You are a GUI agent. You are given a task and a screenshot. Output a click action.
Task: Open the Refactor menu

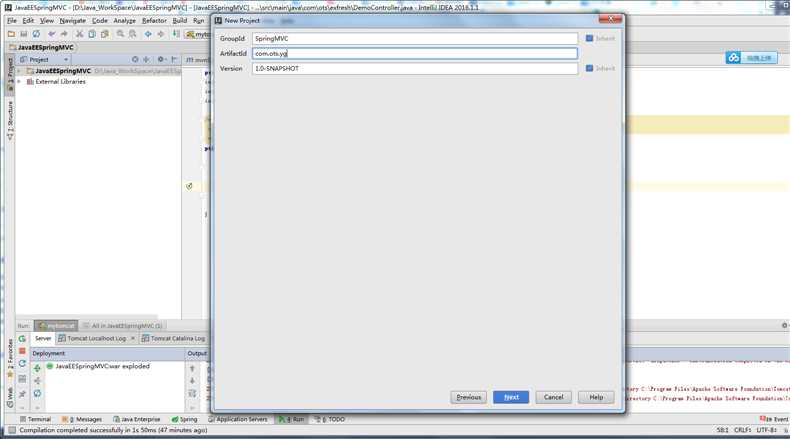pyautogui.click(x=154, y=21)
